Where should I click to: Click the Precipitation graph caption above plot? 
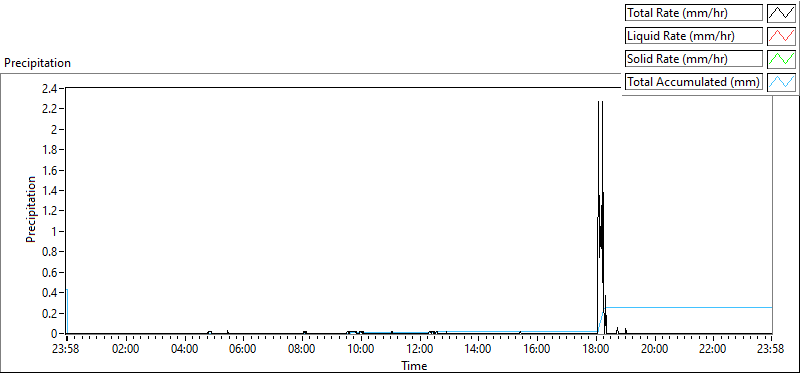pyautogui.click(x=37, y=63)
